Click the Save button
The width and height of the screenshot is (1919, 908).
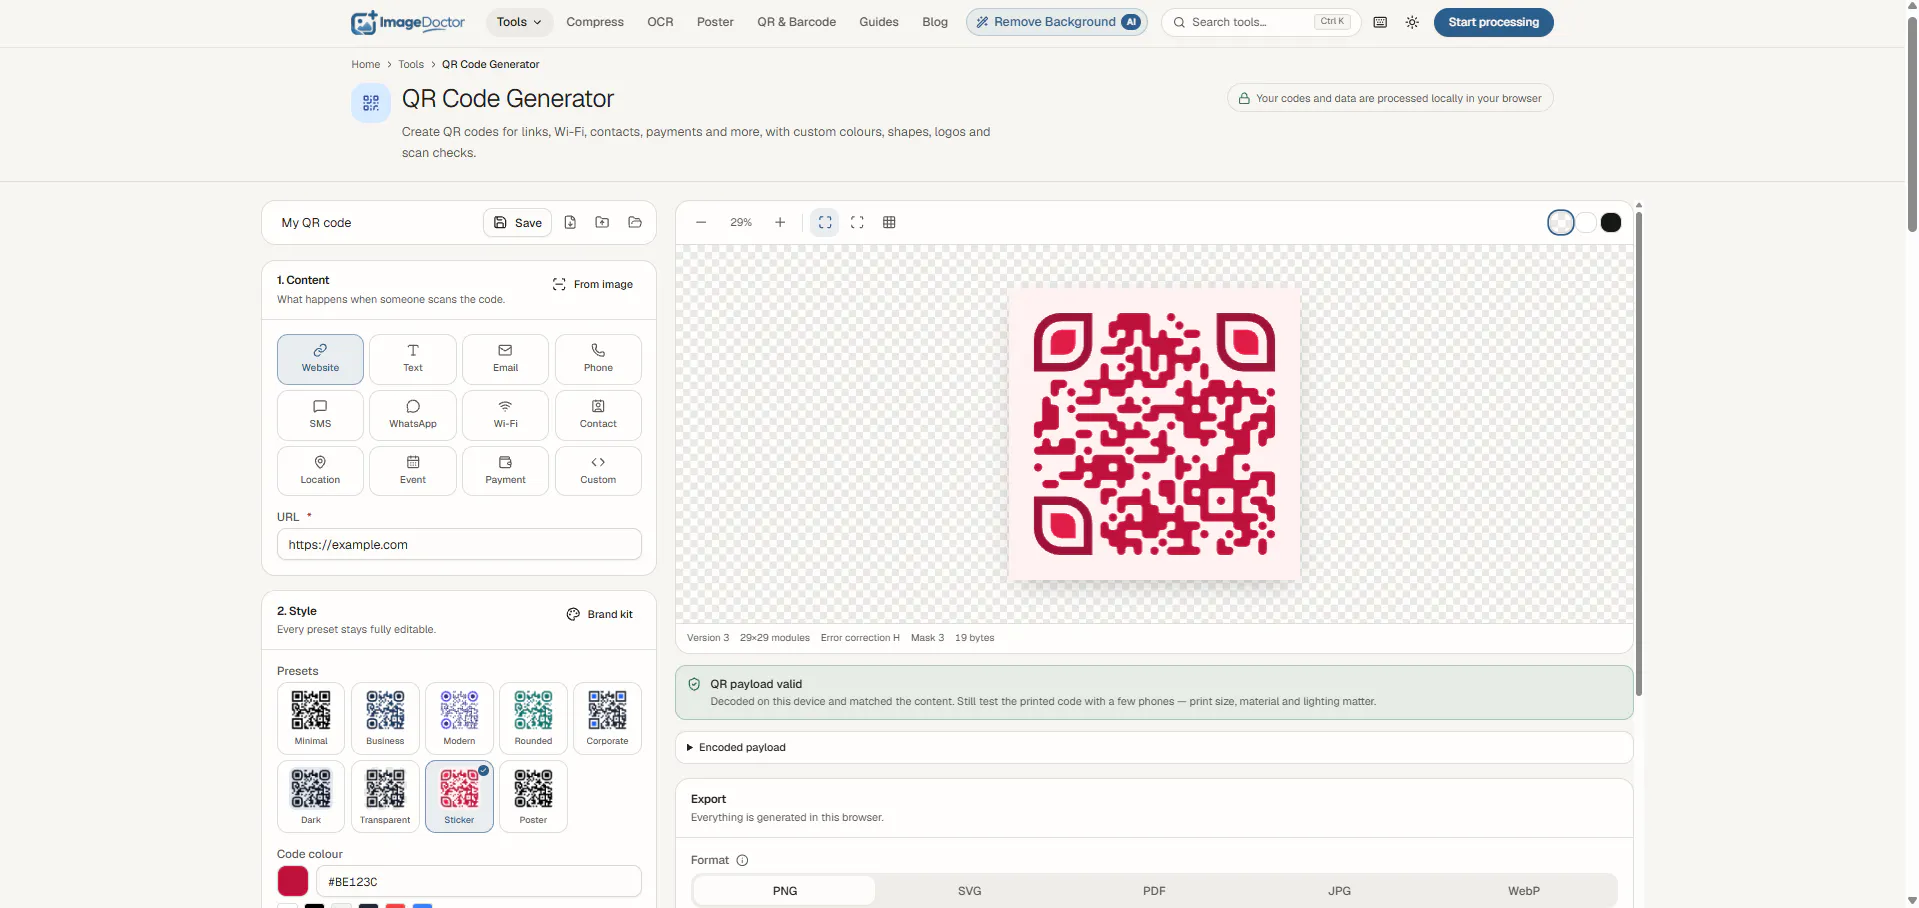(x=518, y=223)
